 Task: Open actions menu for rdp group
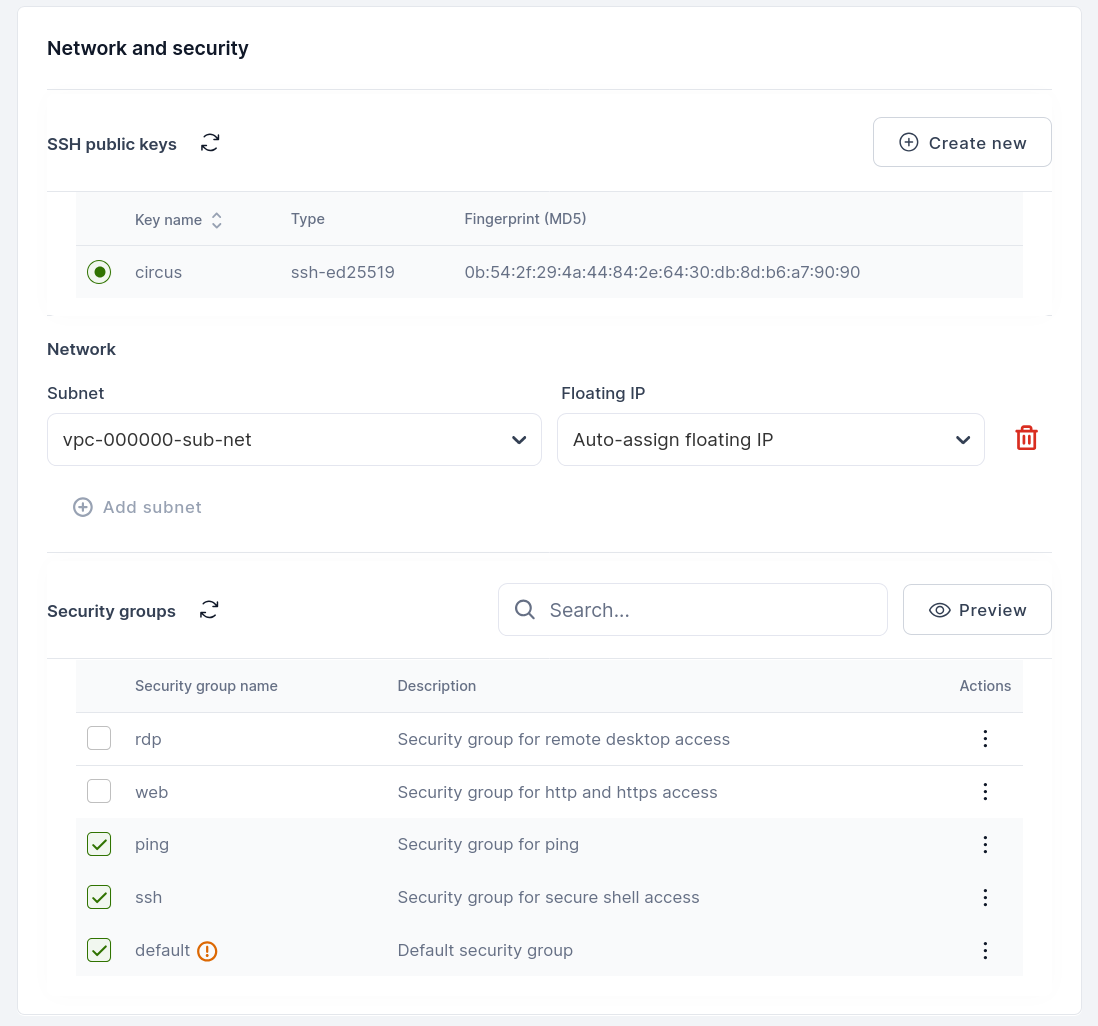[x=985, y=739]
